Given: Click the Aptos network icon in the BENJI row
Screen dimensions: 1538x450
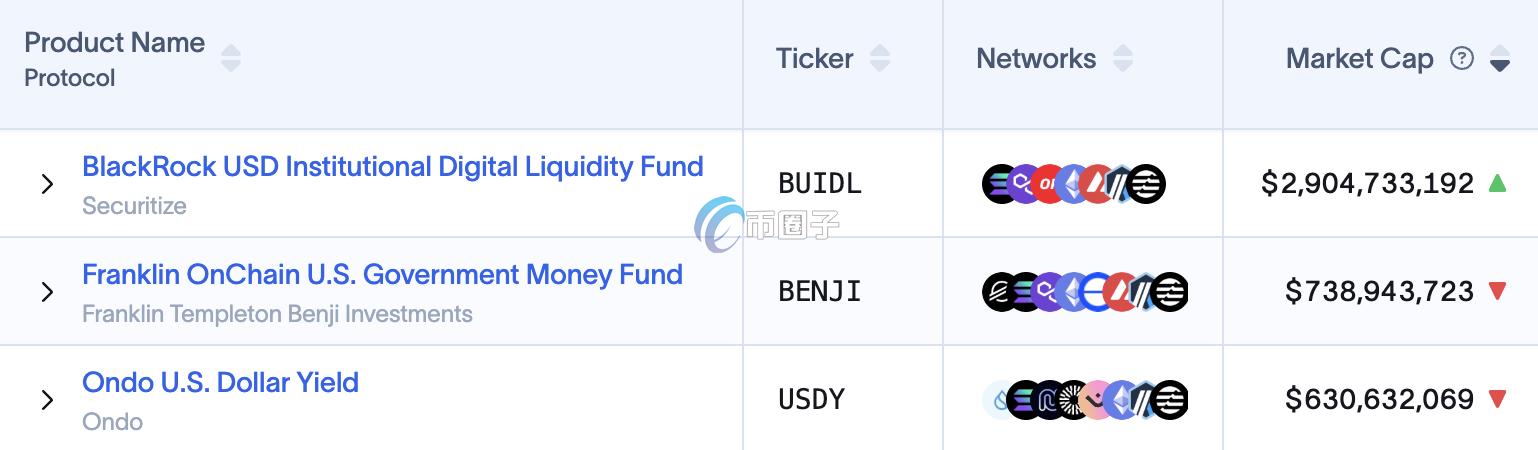Looking at the screenshot, I should pos(1171,292).
